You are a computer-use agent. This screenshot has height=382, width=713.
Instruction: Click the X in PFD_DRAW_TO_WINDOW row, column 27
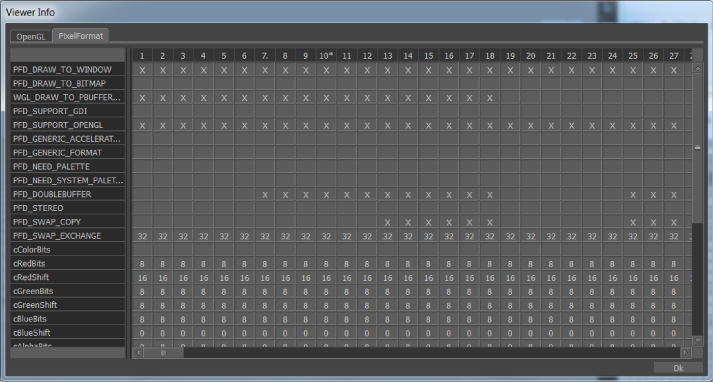tap(674, 70)
